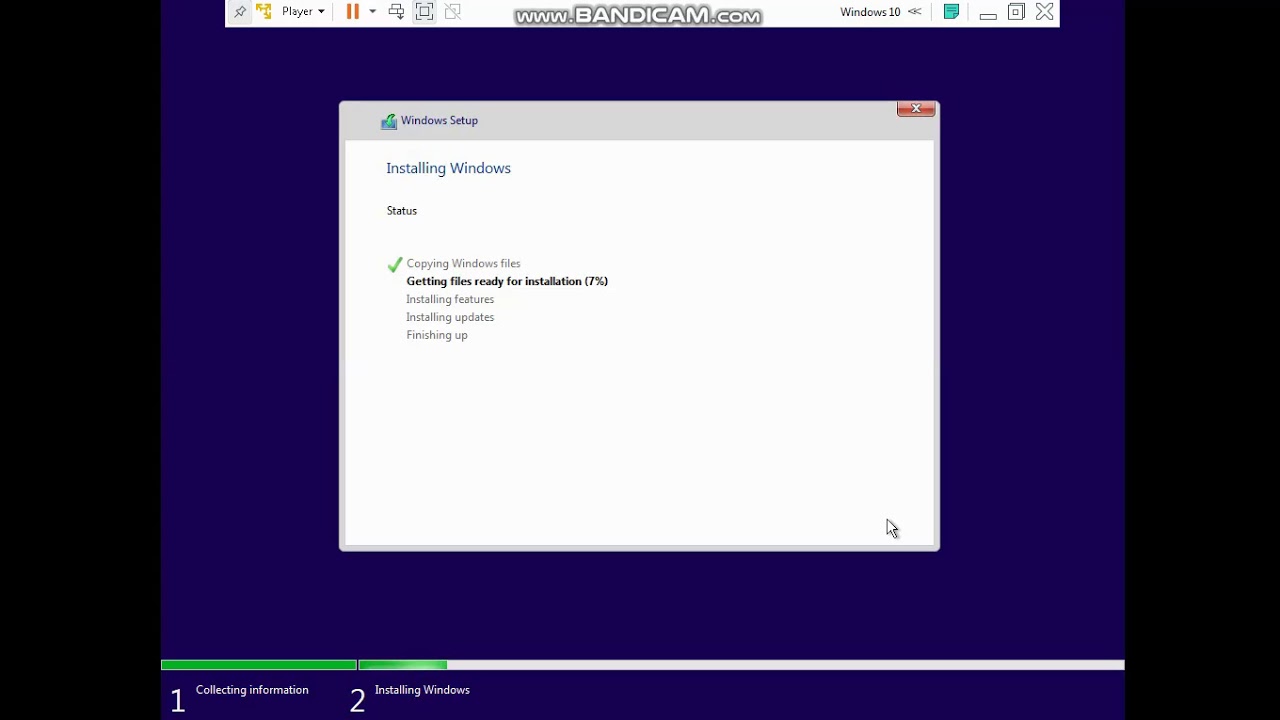Click Send Ctrl+Alt+Del toolbar icon
This screenshot has width=1280, height=720.
[x=396, y=11]
